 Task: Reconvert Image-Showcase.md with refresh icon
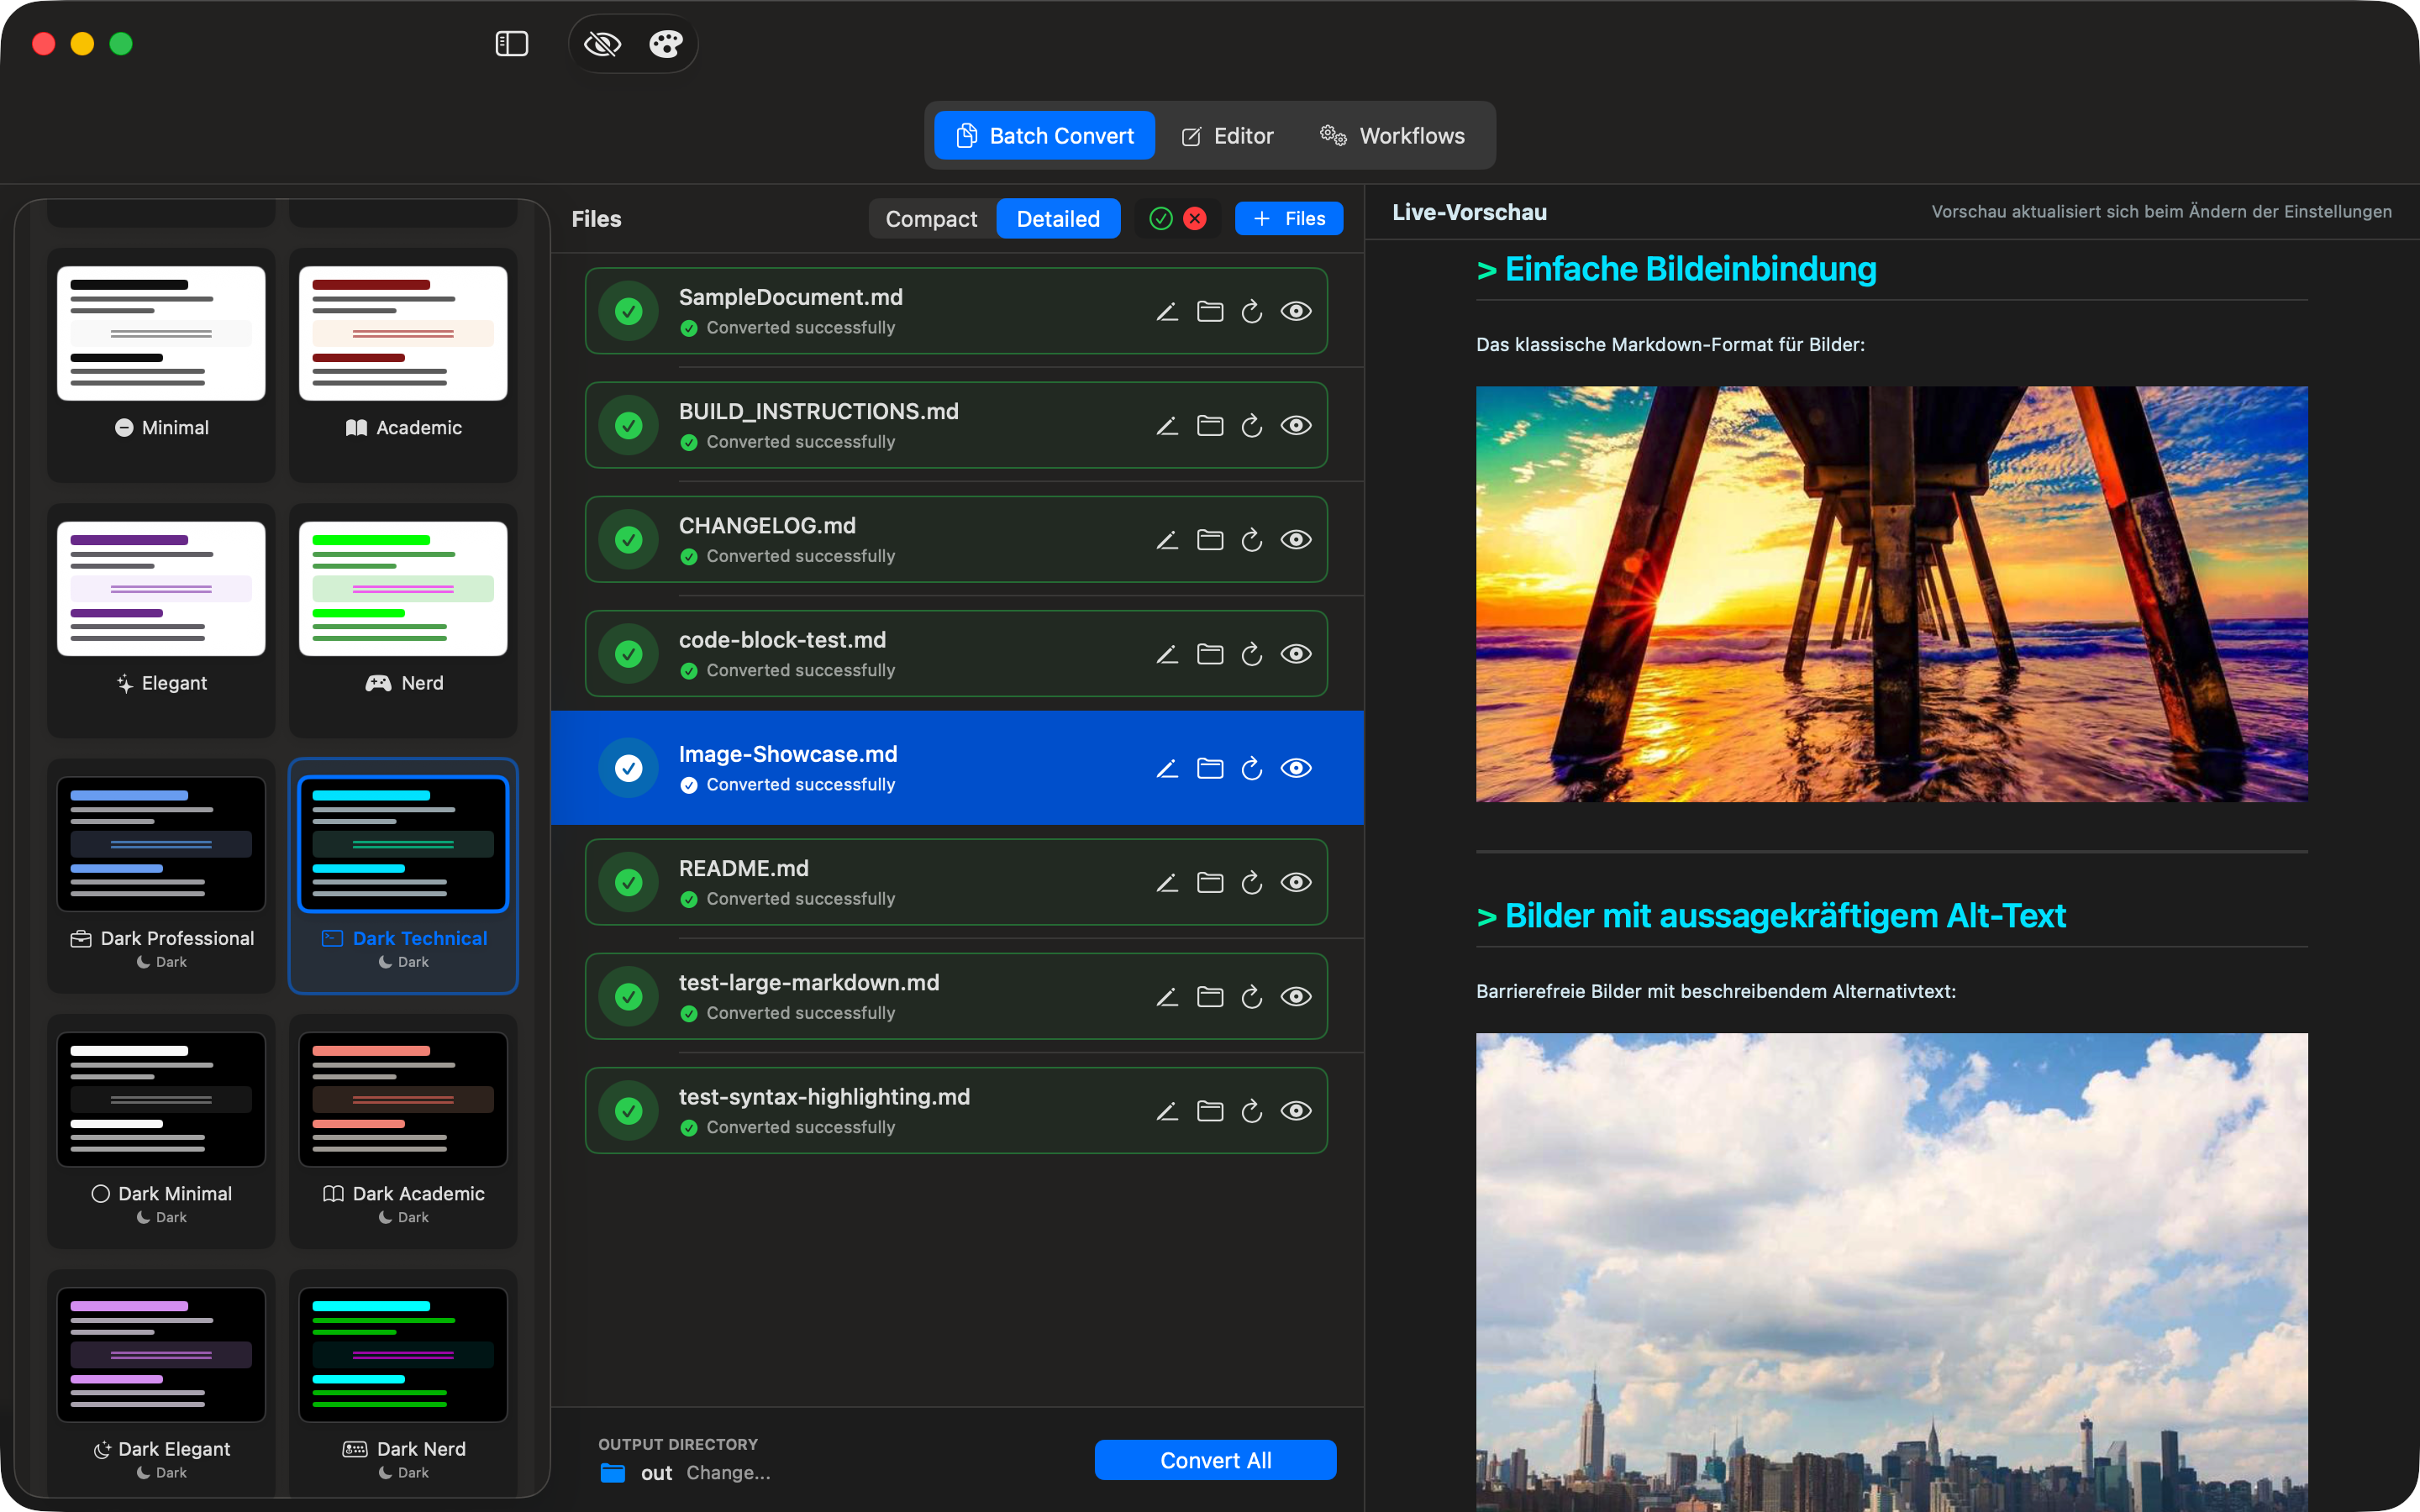(1252, 768)
